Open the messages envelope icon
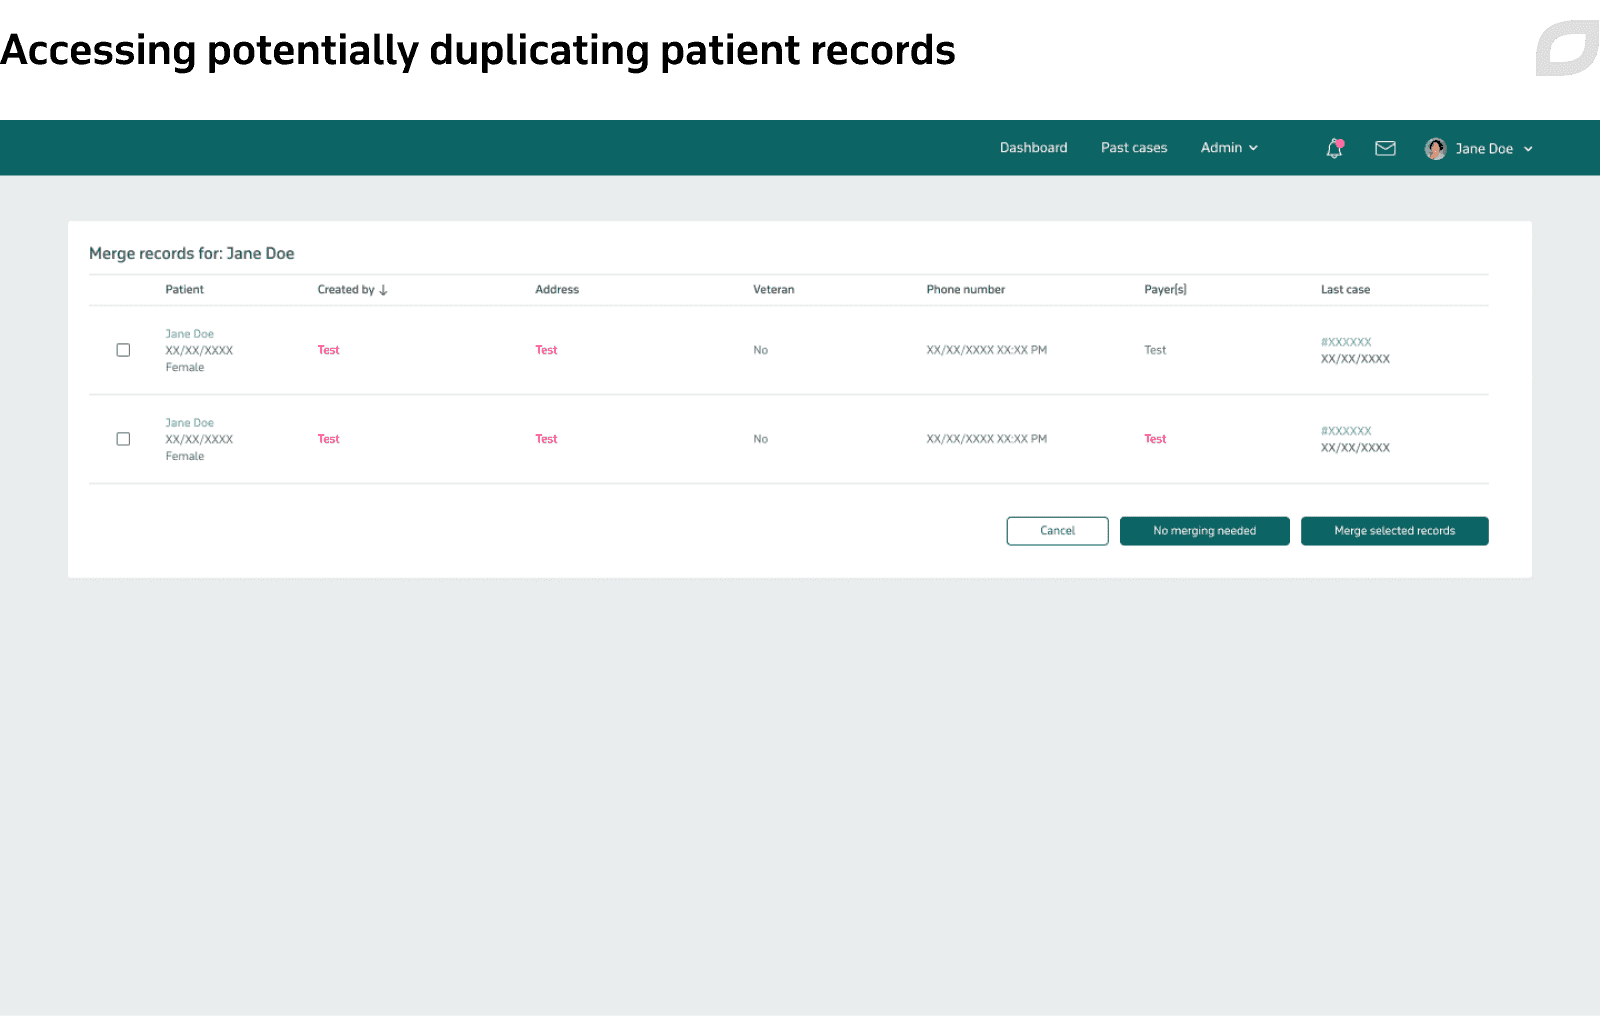The width and height of the screenshot is (1600, 1016). tap(1385, 148)
